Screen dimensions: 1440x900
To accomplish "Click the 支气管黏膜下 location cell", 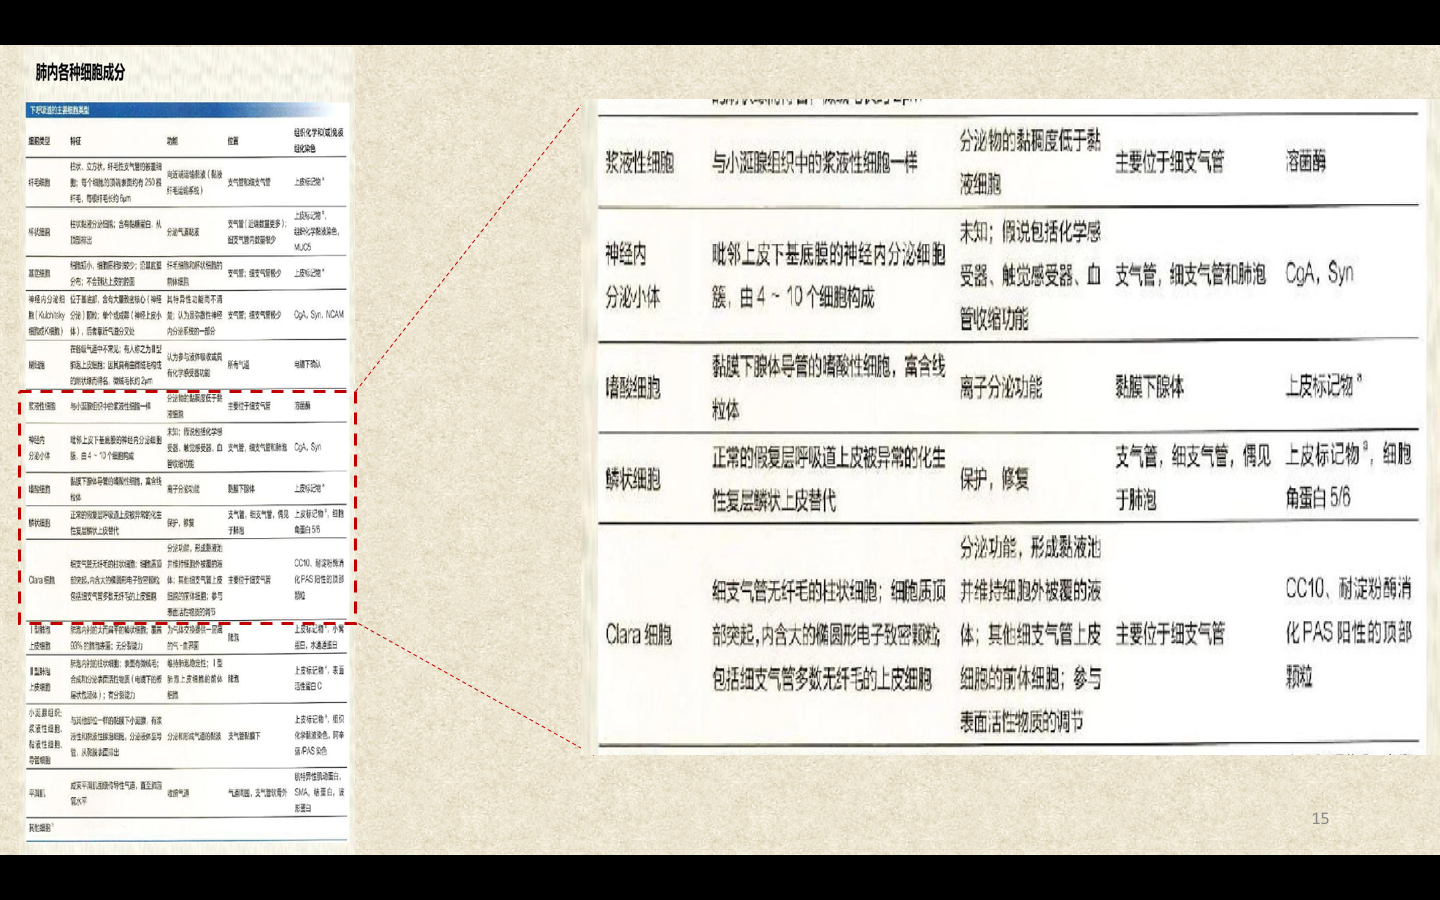I will [x=244, y=736].
